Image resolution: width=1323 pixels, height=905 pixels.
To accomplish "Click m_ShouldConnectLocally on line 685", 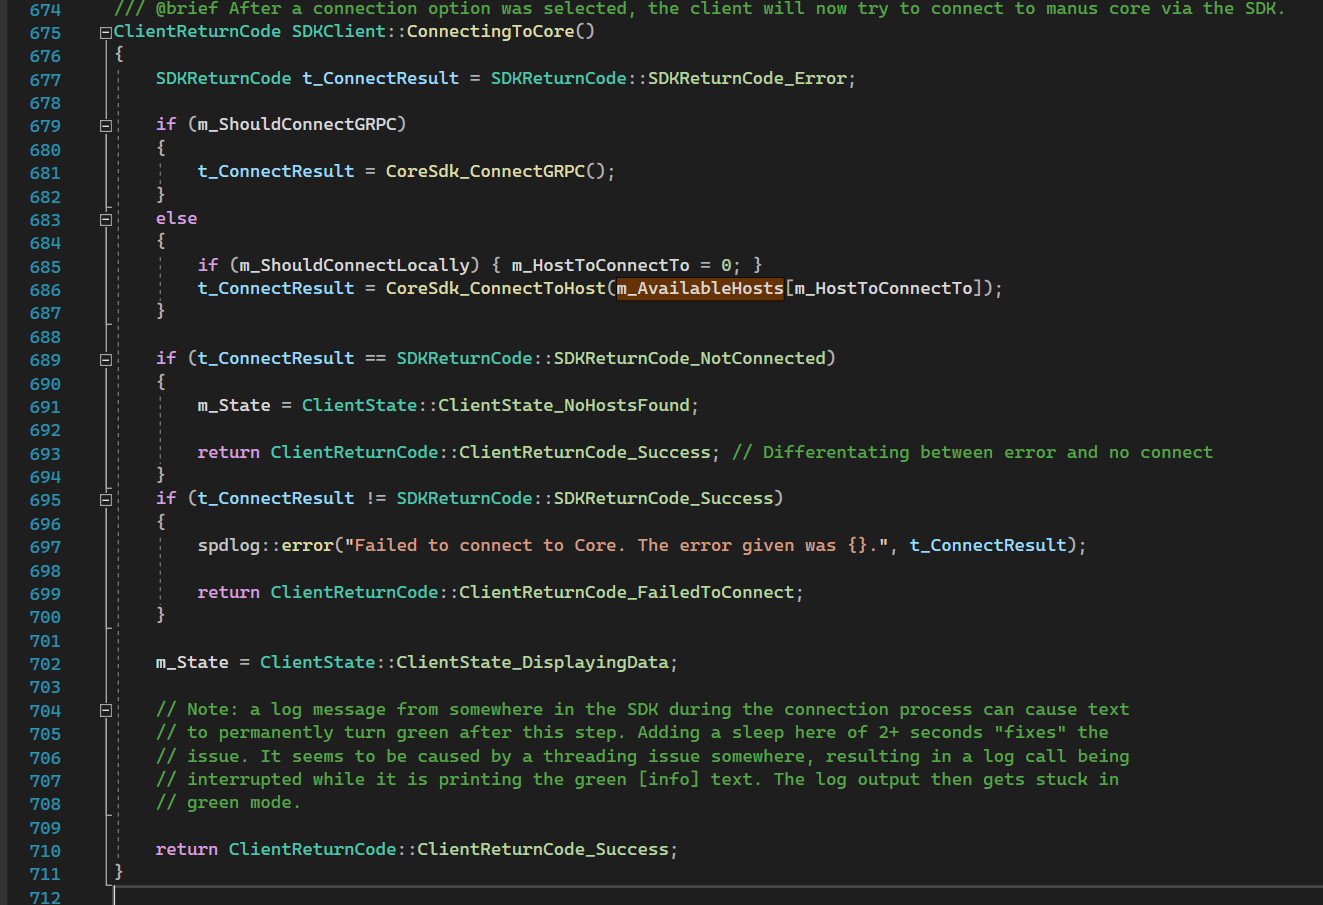I will coord(354,265).
